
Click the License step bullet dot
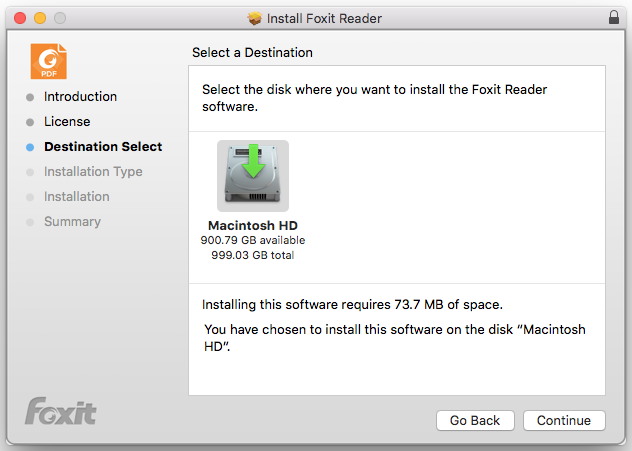click(x=30, y=122)
